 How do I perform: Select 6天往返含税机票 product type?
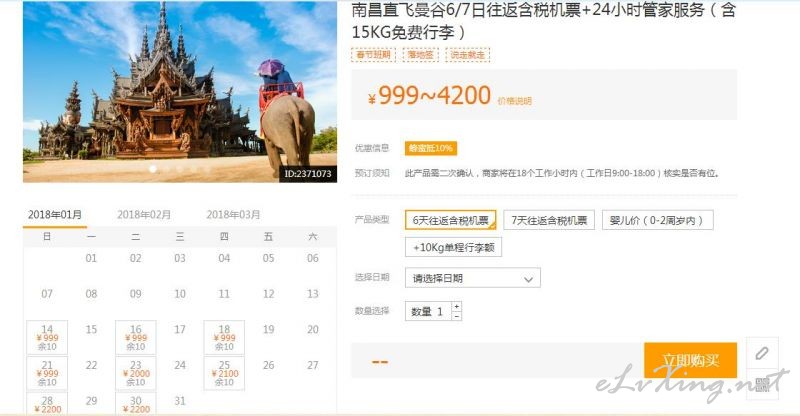pos(451,220)
